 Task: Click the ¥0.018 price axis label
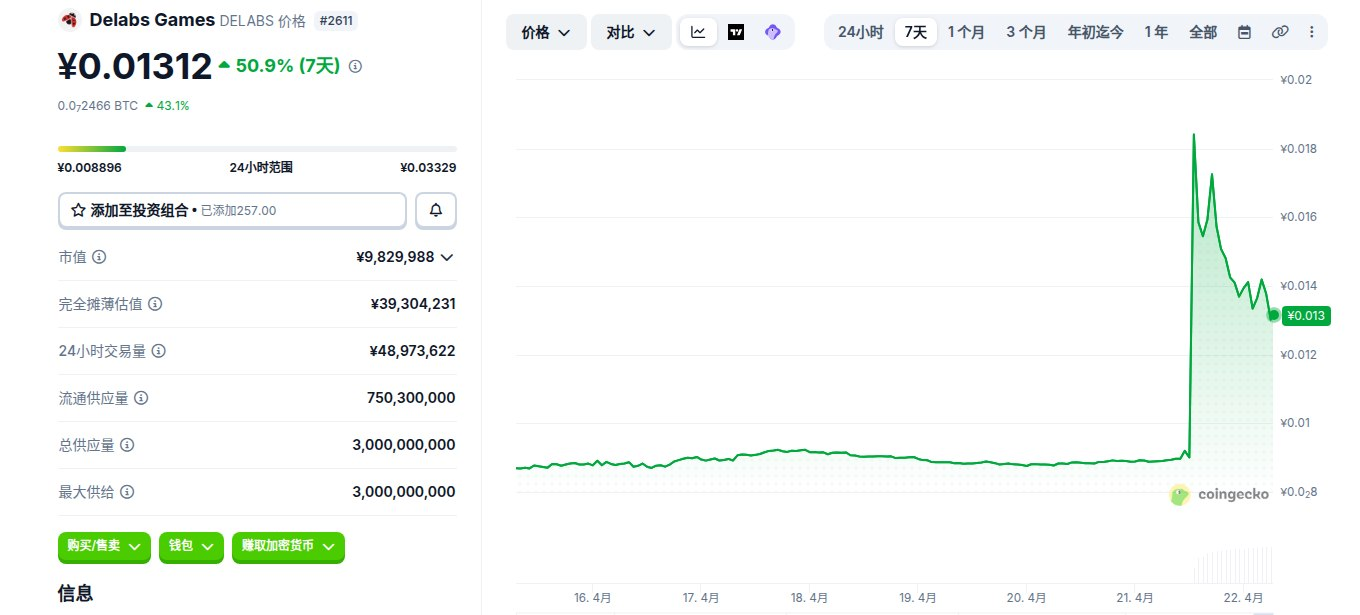[x=1299, y=149]
